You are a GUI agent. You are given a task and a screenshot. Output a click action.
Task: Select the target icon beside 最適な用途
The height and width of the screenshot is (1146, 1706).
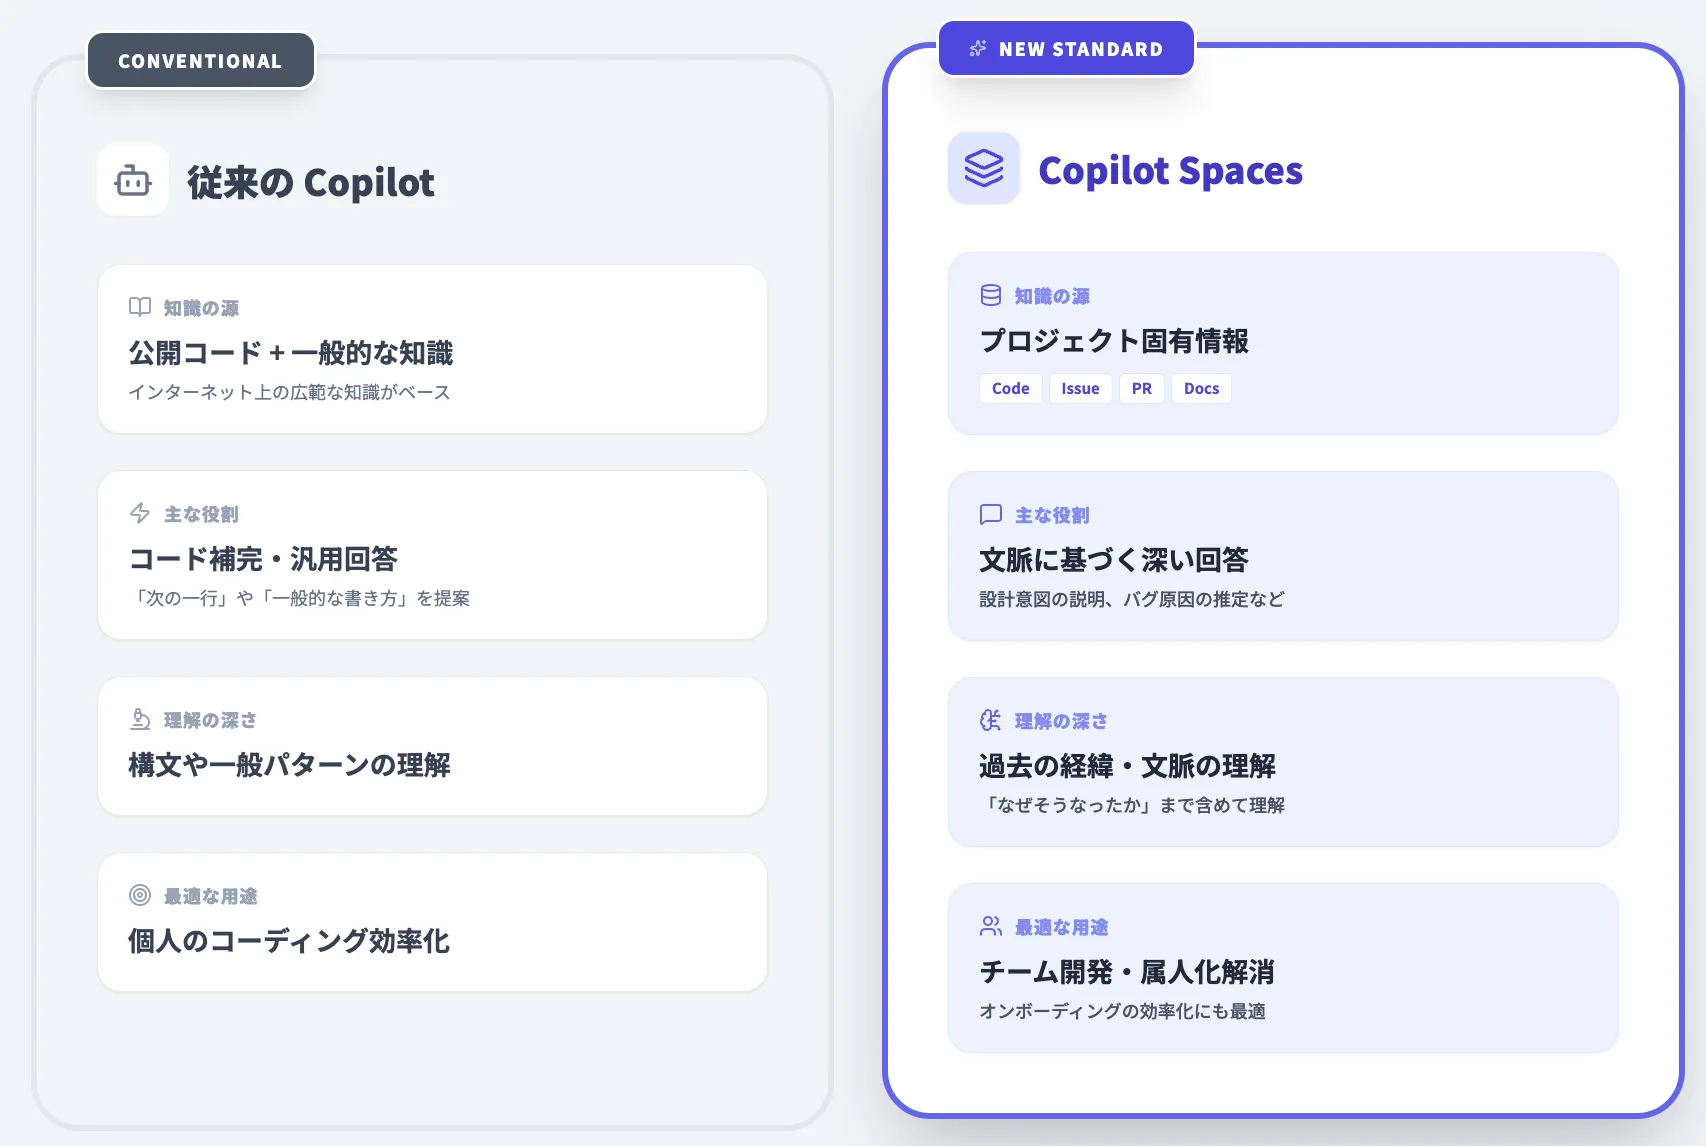coord(140,894)
